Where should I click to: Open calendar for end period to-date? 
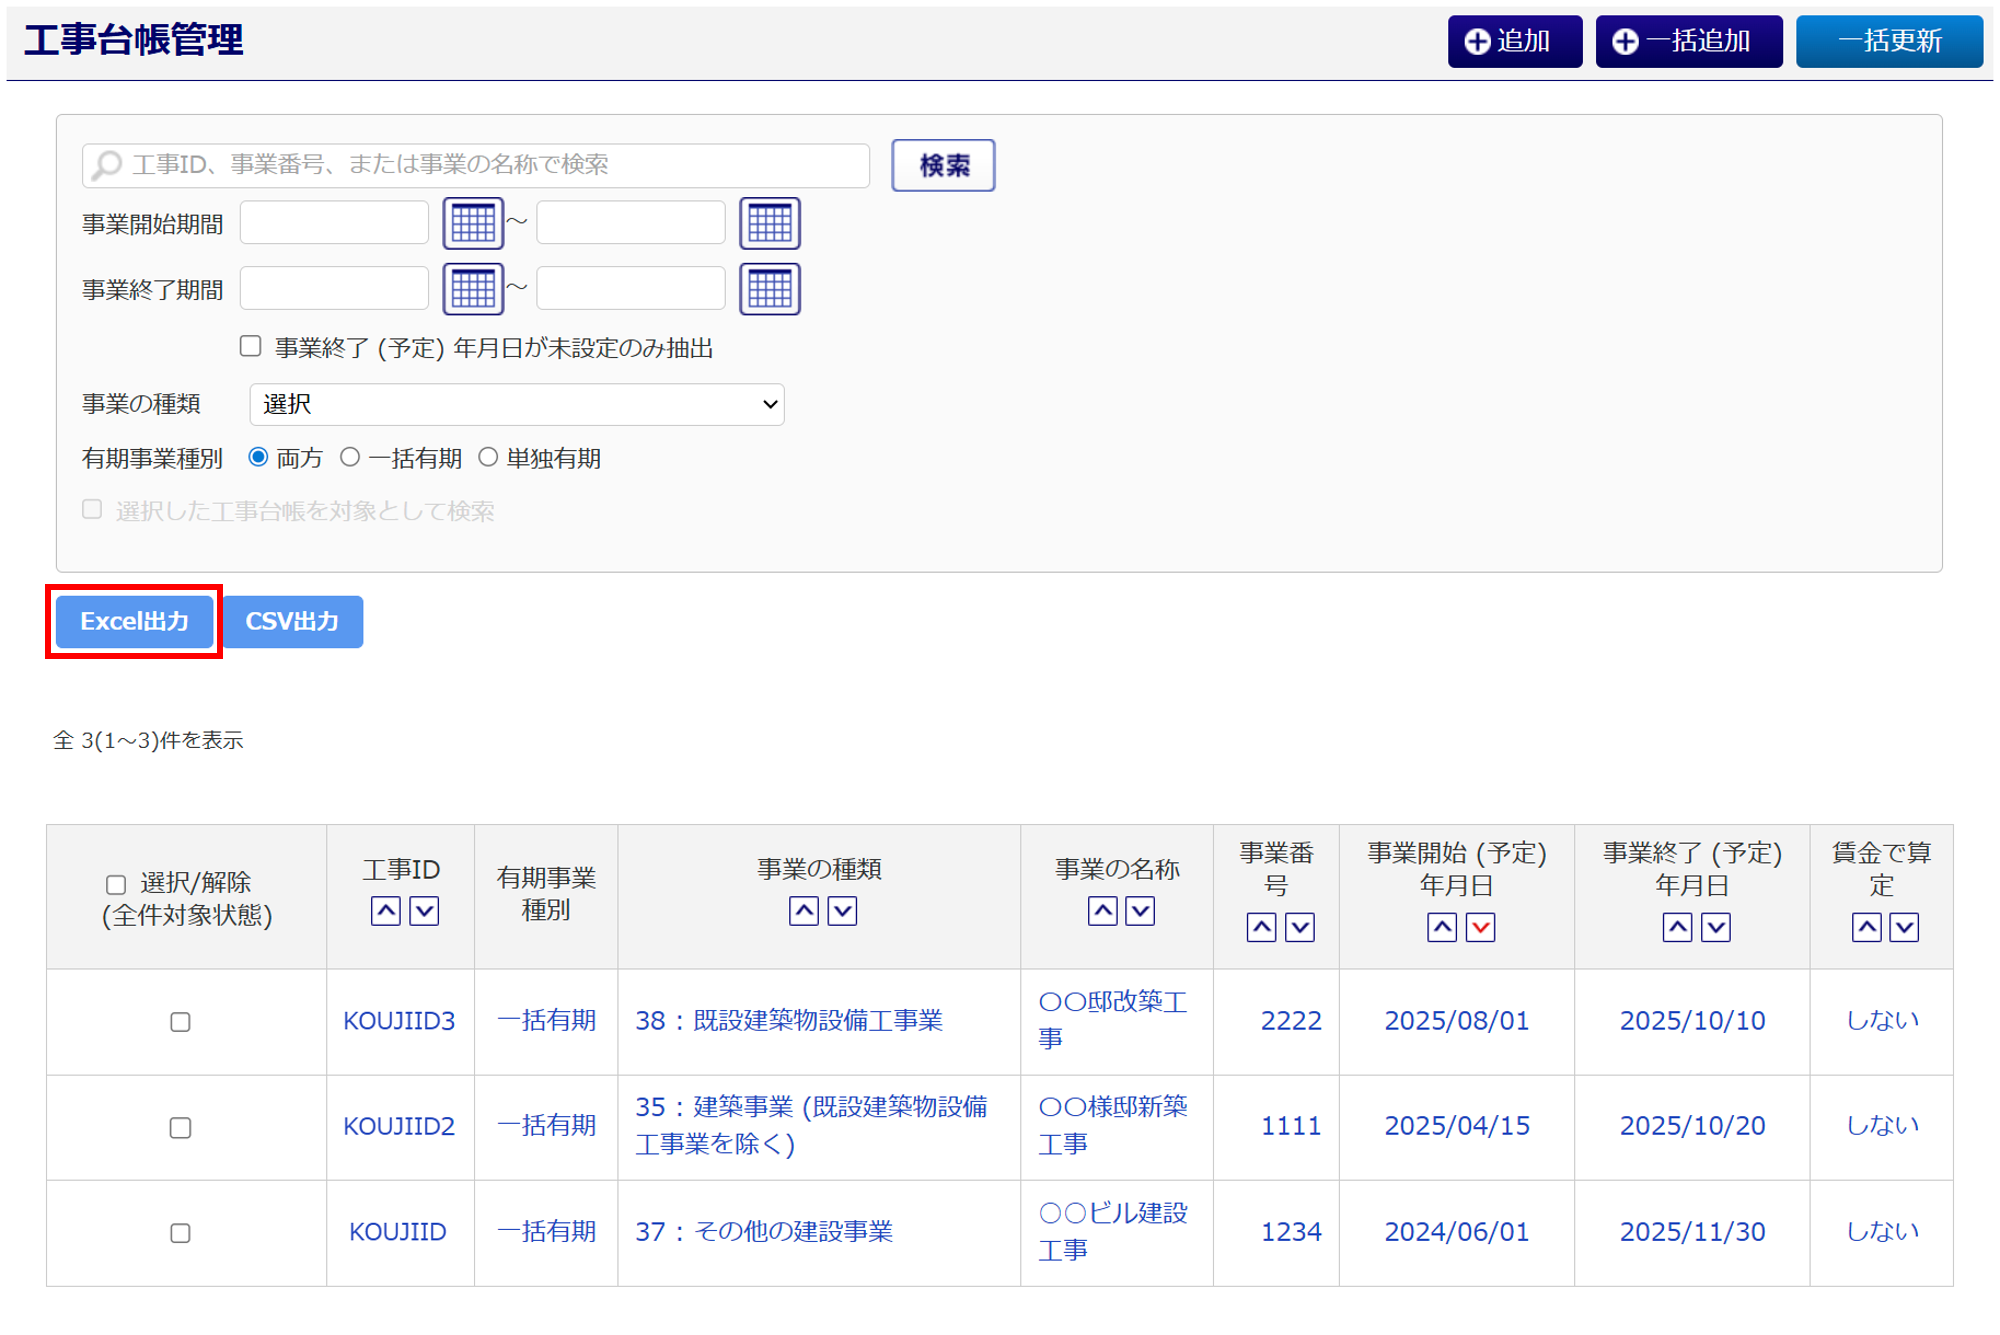coord(769,289)
